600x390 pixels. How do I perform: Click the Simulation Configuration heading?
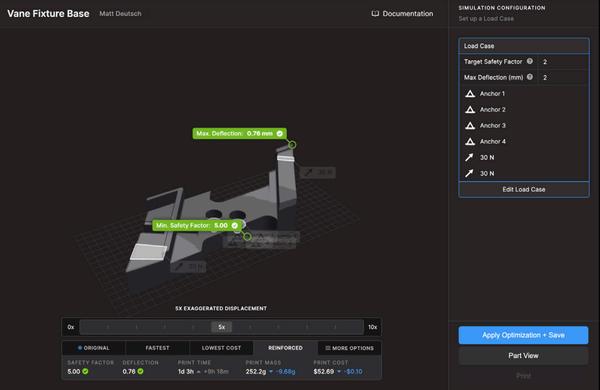(x=502, y=8)
